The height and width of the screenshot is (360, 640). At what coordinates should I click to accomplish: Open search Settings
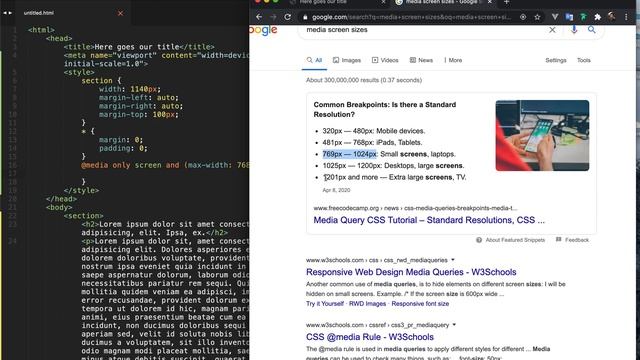tap(556, 60)
